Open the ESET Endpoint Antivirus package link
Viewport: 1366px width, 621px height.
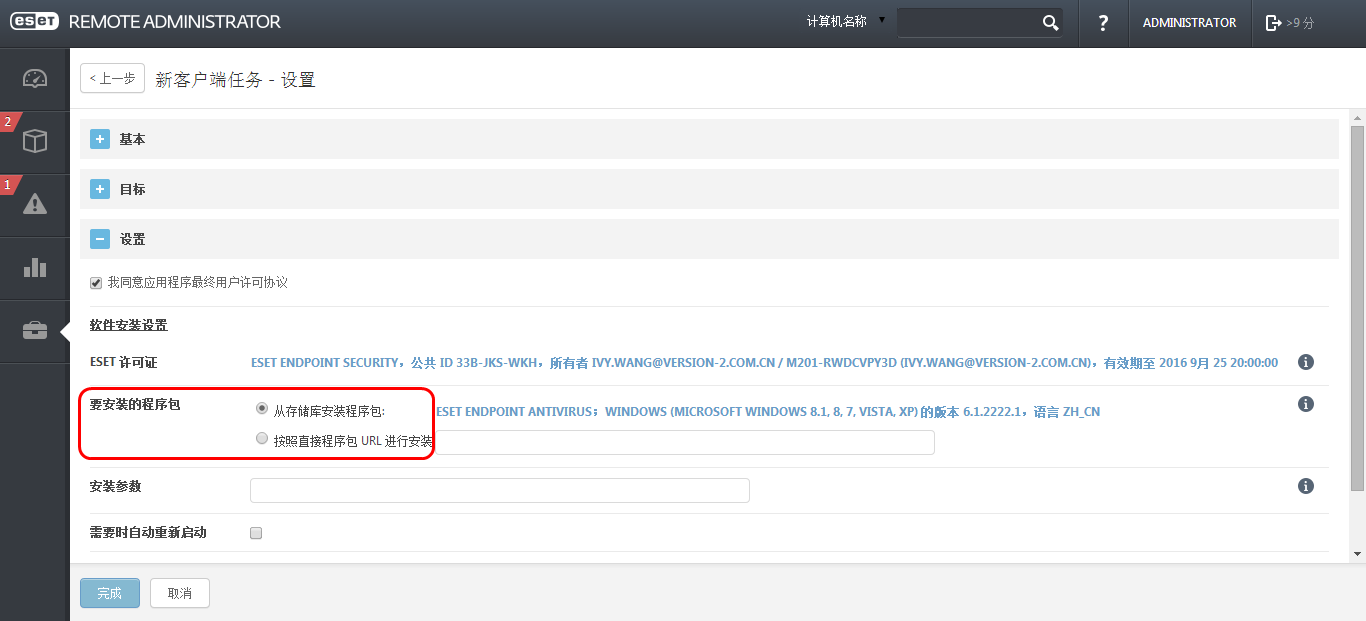click(768, 412)
